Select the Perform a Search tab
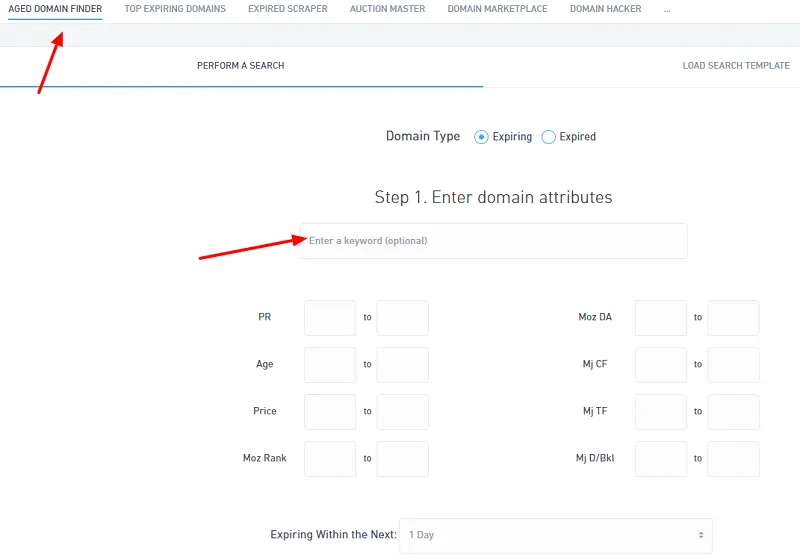 [240, 66]
